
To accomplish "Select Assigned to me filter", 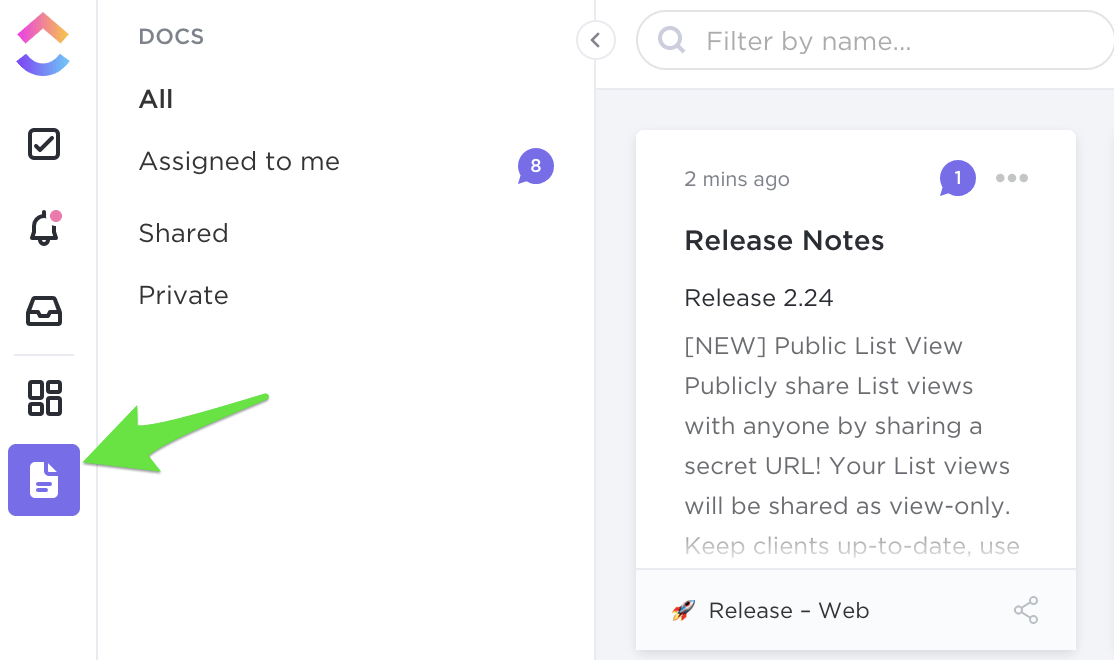I will tap(239, 162).
